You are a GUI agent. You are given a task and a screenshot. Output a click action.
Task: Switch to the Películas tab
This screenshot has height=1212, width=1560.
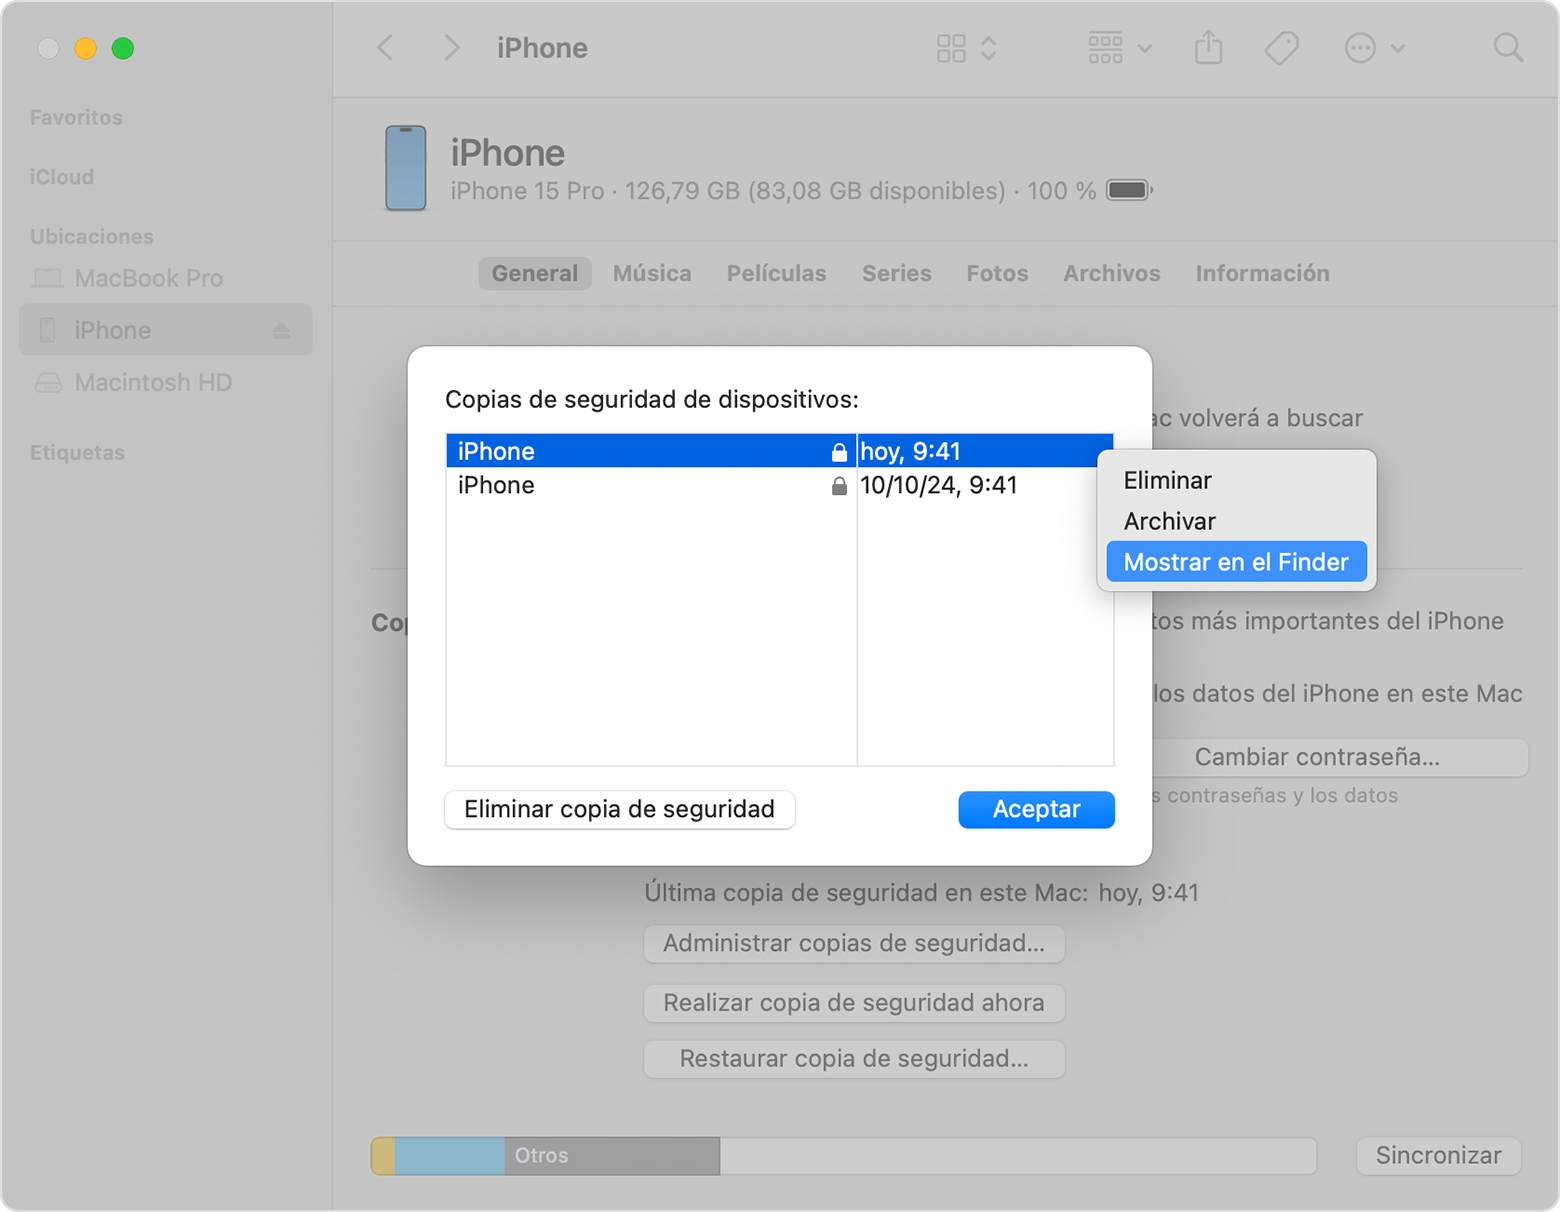[x=776, y=273]
